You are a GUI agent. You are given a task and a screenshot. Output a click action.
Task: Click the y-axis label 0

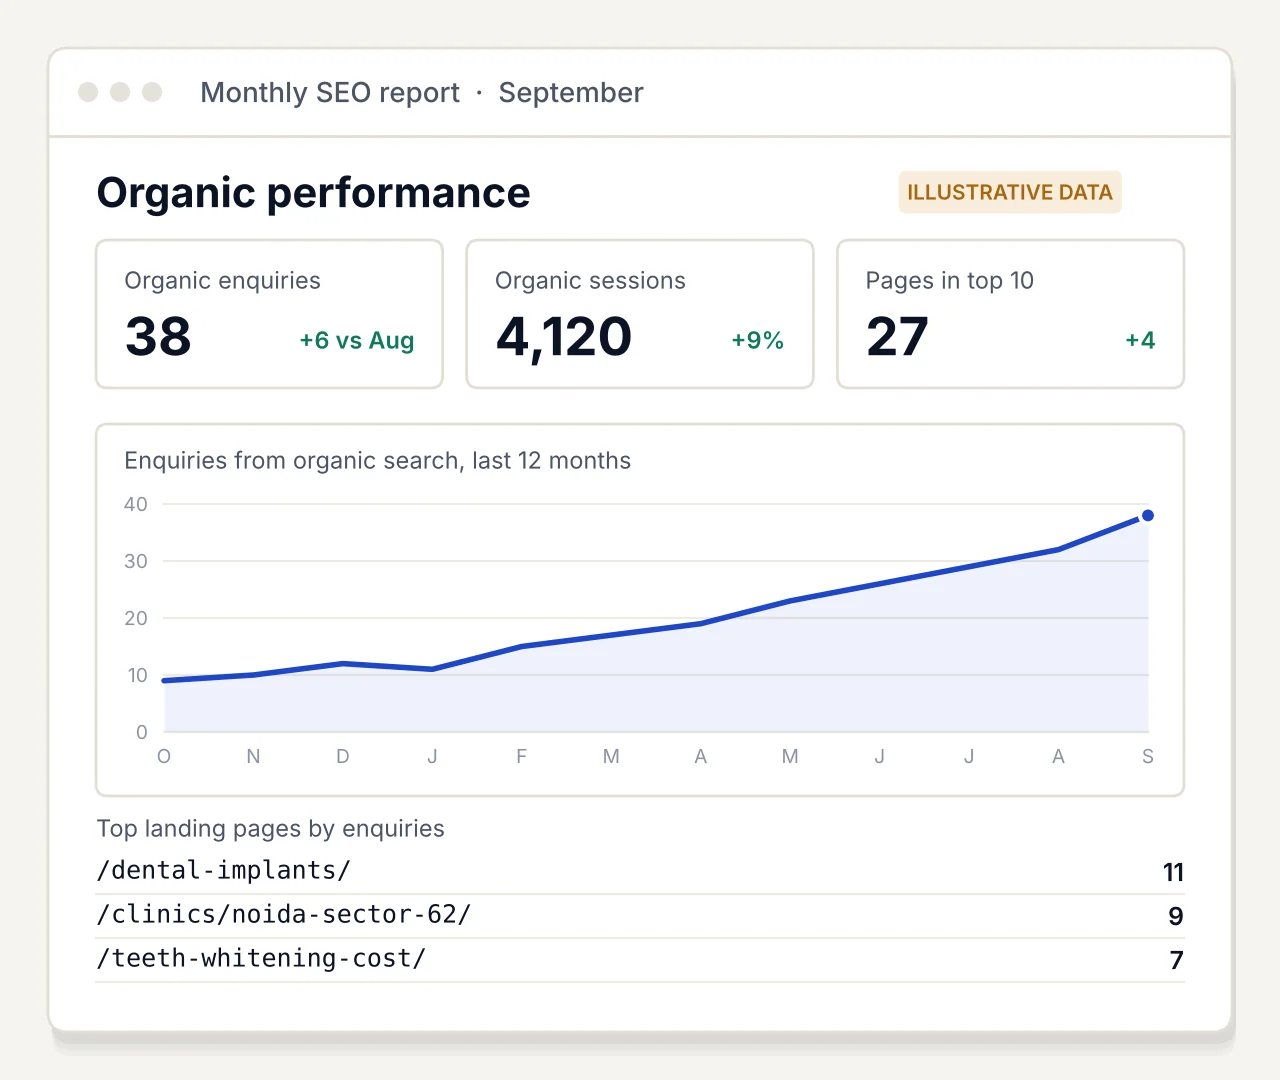pos(142,733)
